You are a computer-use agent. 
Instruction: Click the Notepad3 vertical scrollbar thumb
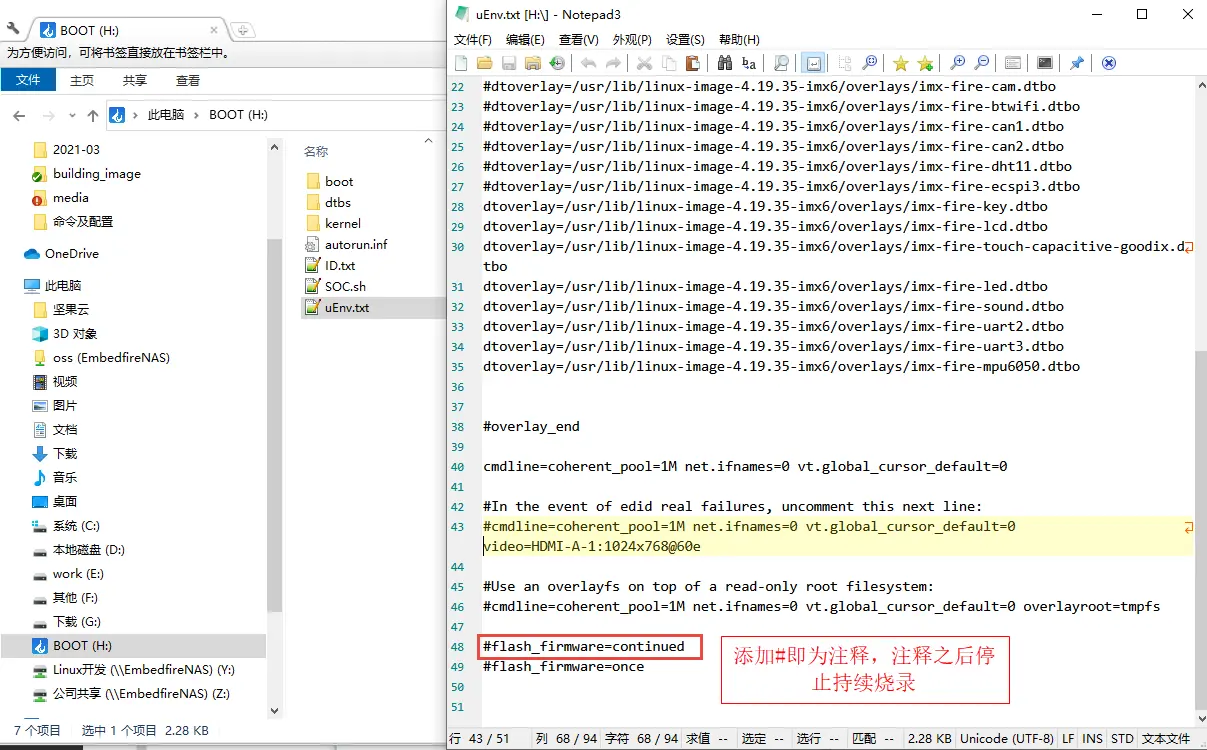tap(1200, 528)
